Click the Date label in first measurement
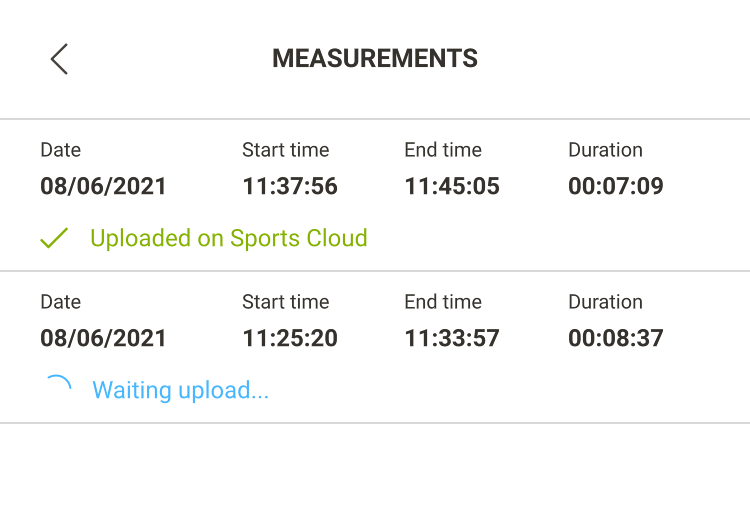The image size is (750, 507). click(x=61, y=150)
